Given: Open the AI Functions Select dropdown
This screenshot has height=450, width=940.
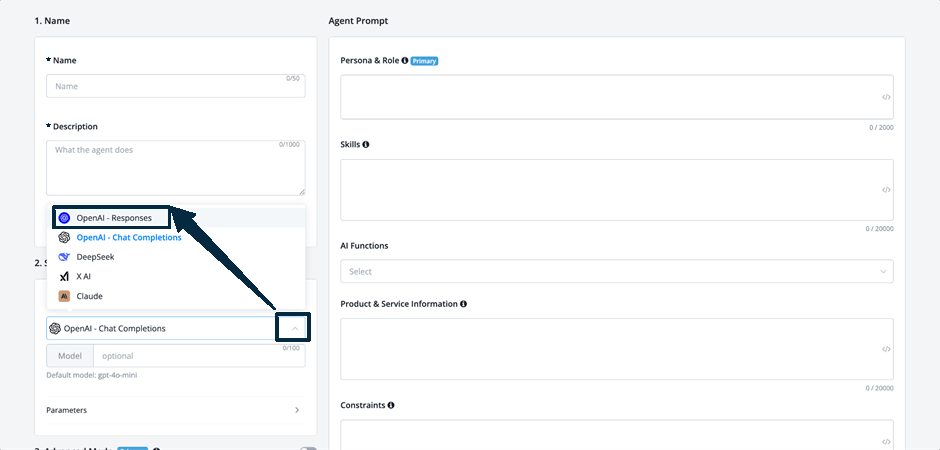Looking at the screenshot, I should [x=617, y=271].
